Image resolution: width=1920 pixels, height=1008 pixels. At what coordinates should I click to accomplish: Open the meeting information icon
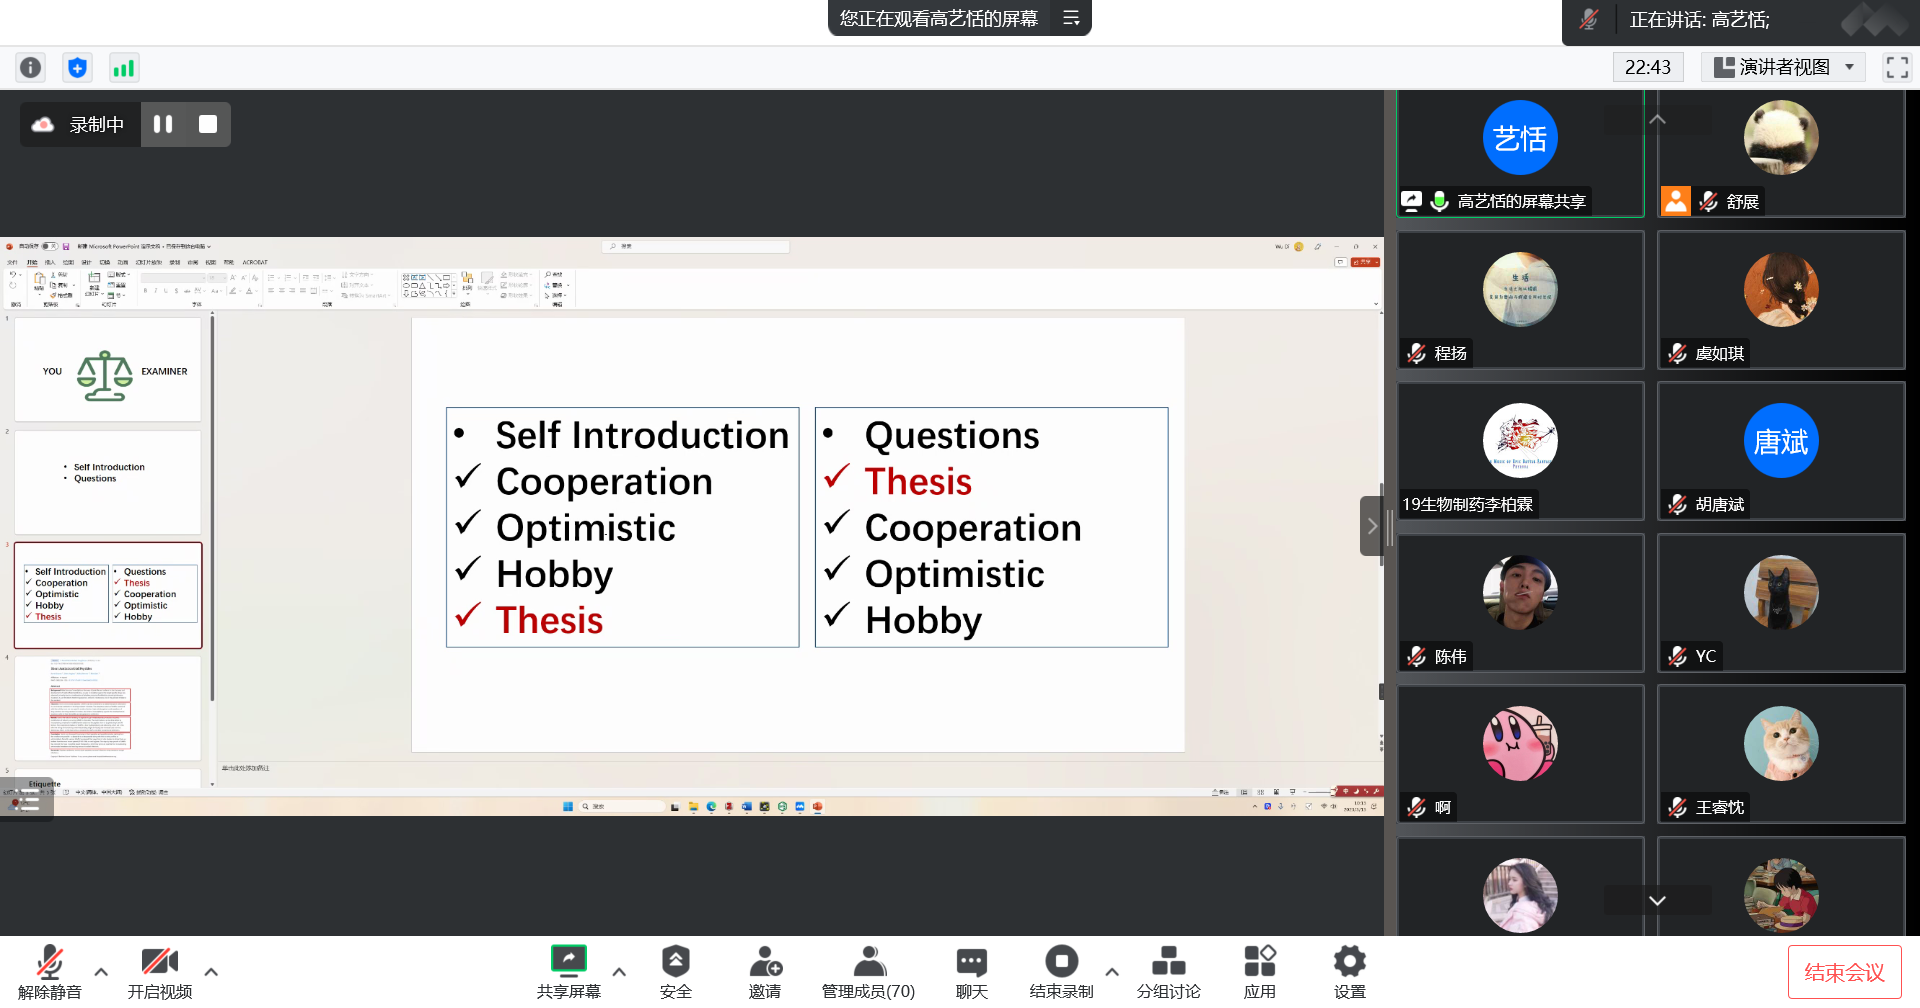[31, 68]
